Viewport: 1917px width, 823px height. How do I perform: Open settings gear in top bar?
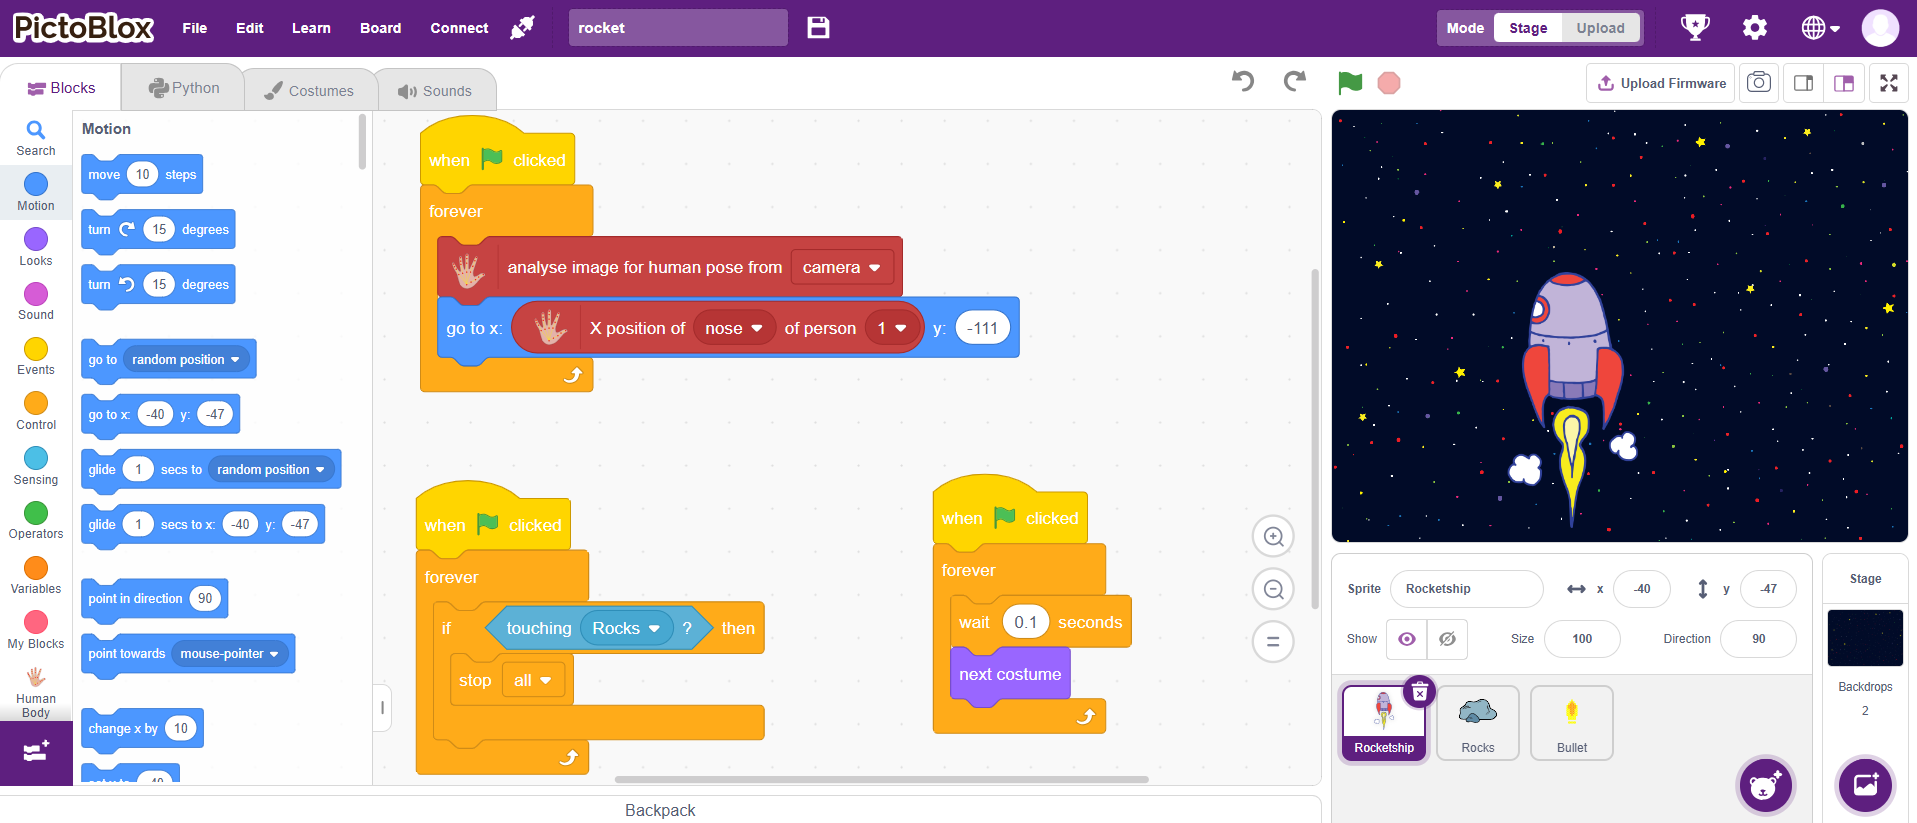[1755, 28]
